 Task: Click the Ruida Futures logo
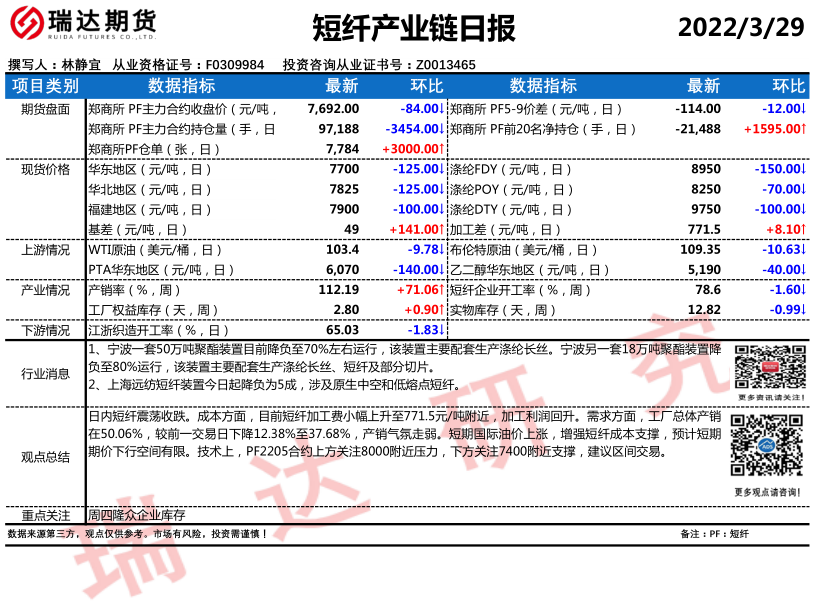[82, 26]
